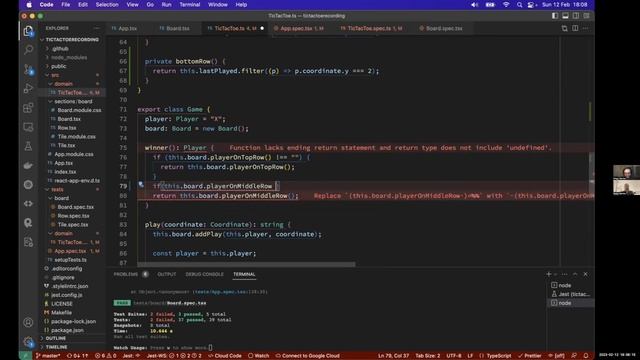
Task: Open the DEBUG CONSOLE panel tab
Action: point(204,274)
